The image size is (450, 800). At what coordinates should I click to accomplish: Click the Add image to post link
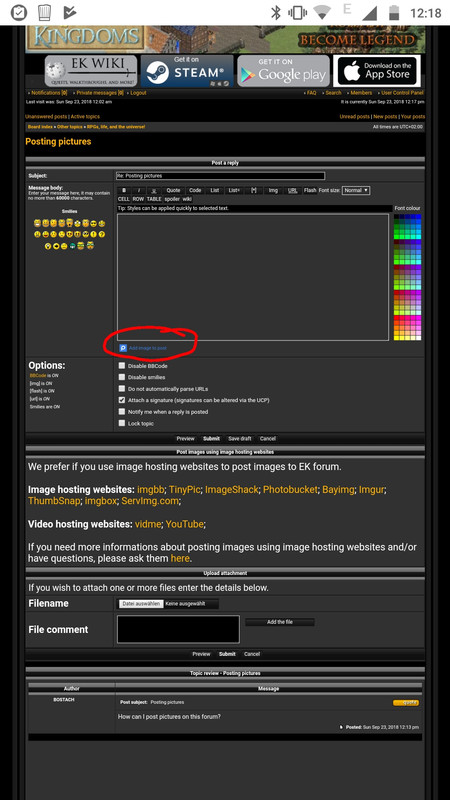[147, 348]
